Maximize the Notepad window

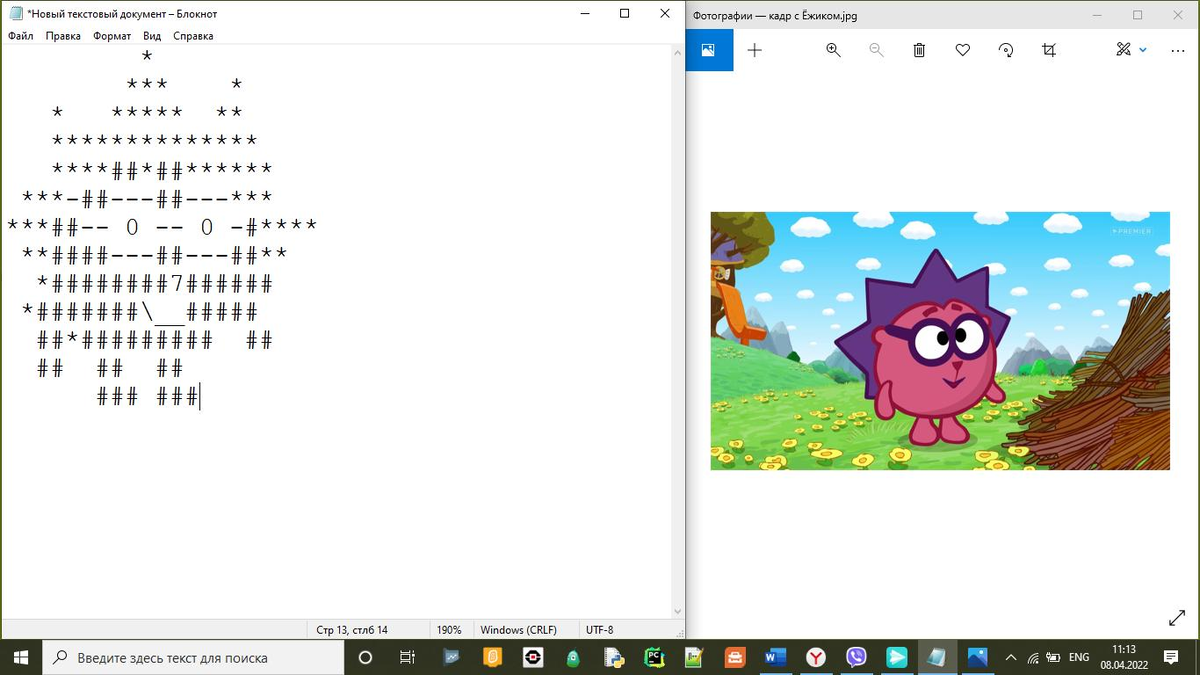click(624, 14)
